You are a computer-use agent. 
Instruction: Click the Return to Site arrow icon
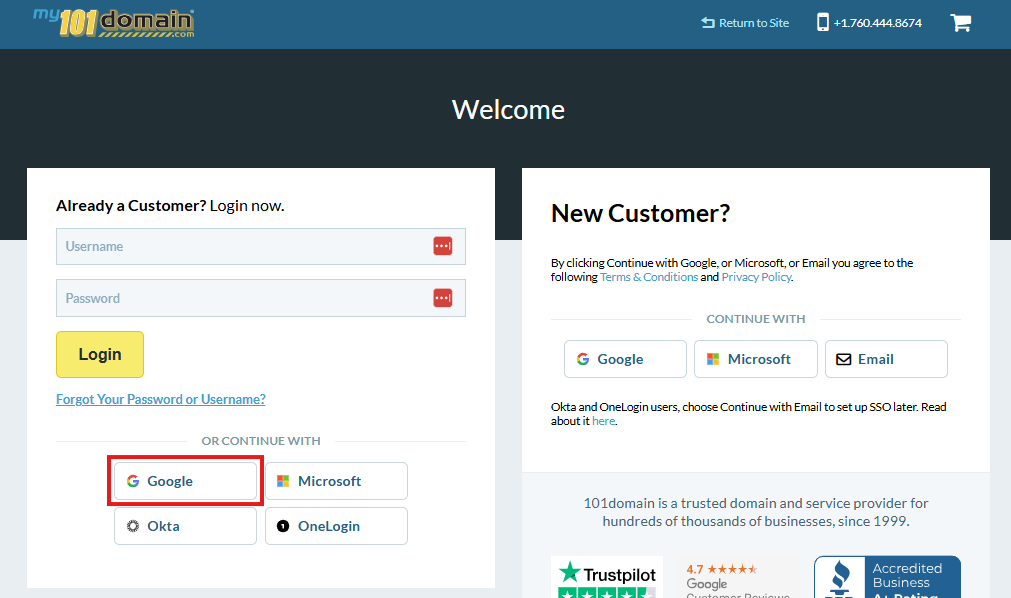click(x=707, y=22)
